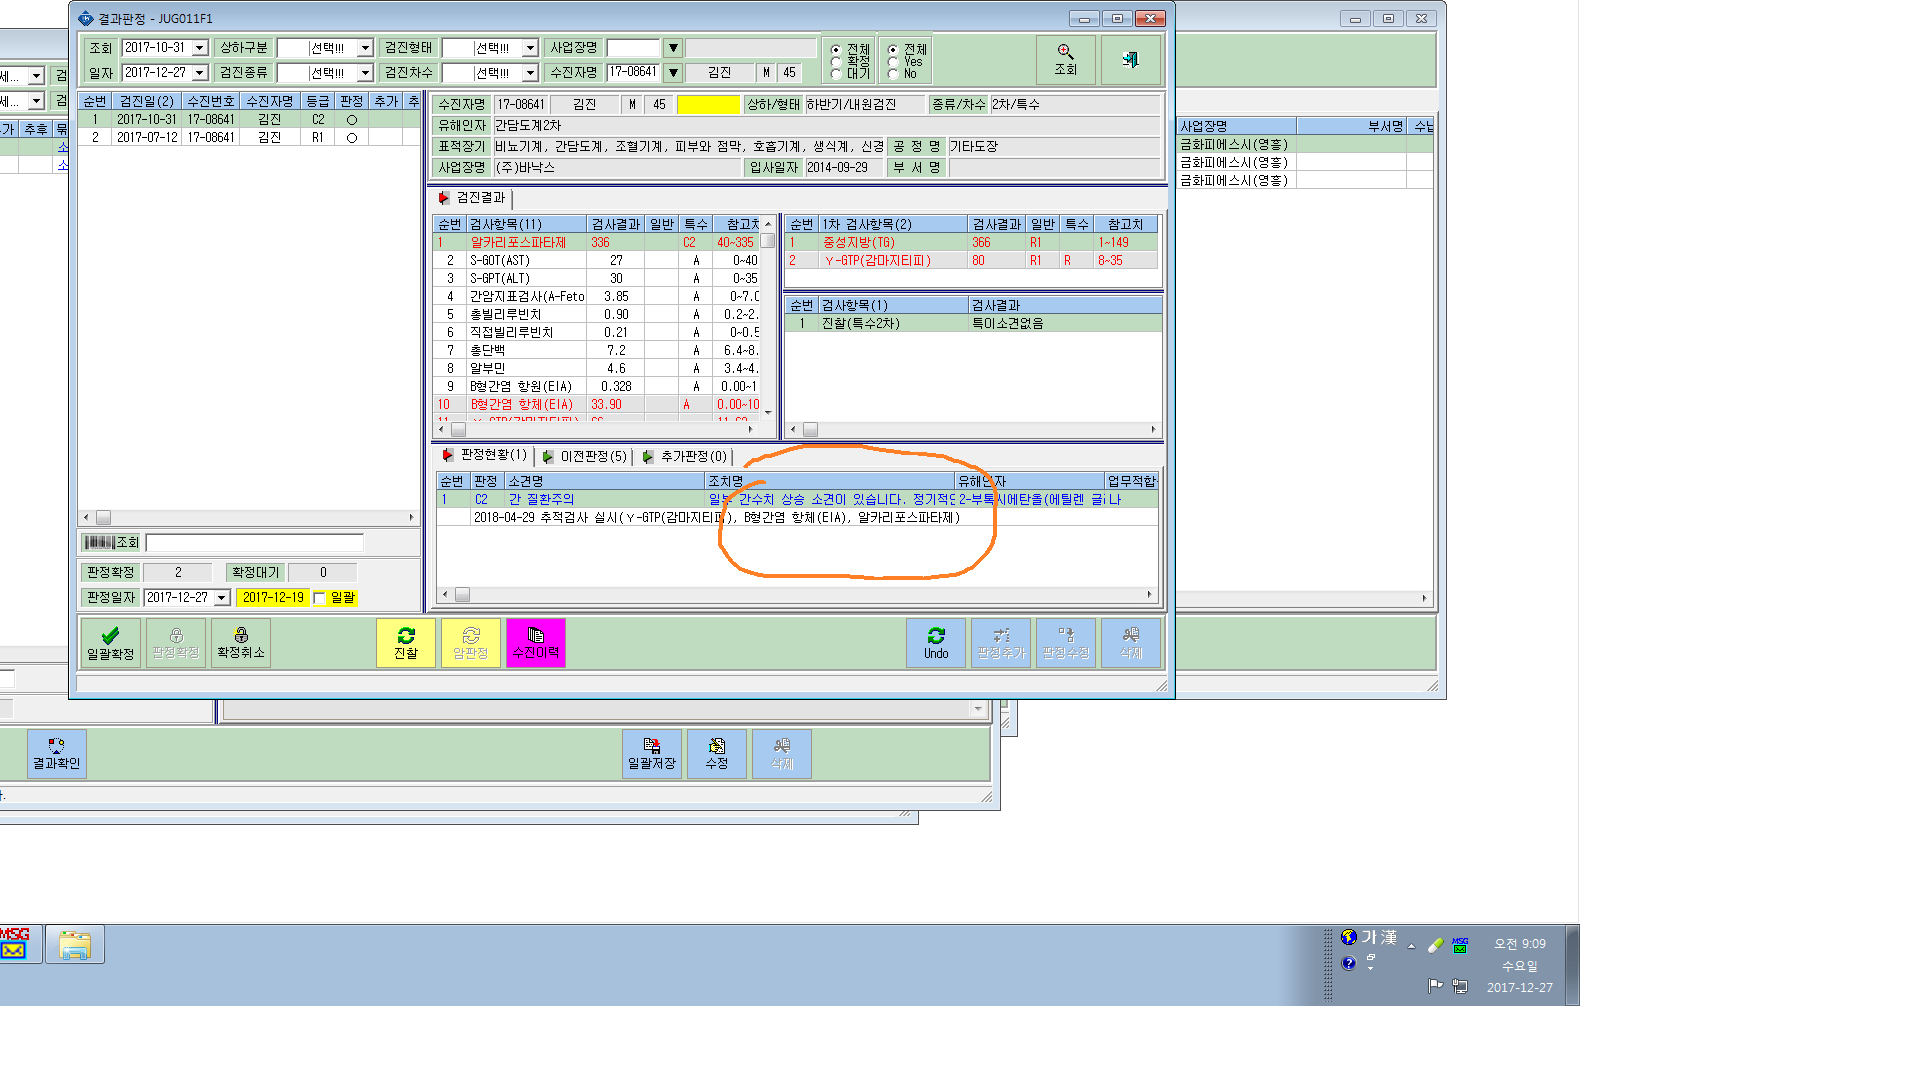Image resolution: width=1920 pixels, height=1080 pixels.
Task: Click the 확정취소 lock icon button
Action: pos(241,643)
